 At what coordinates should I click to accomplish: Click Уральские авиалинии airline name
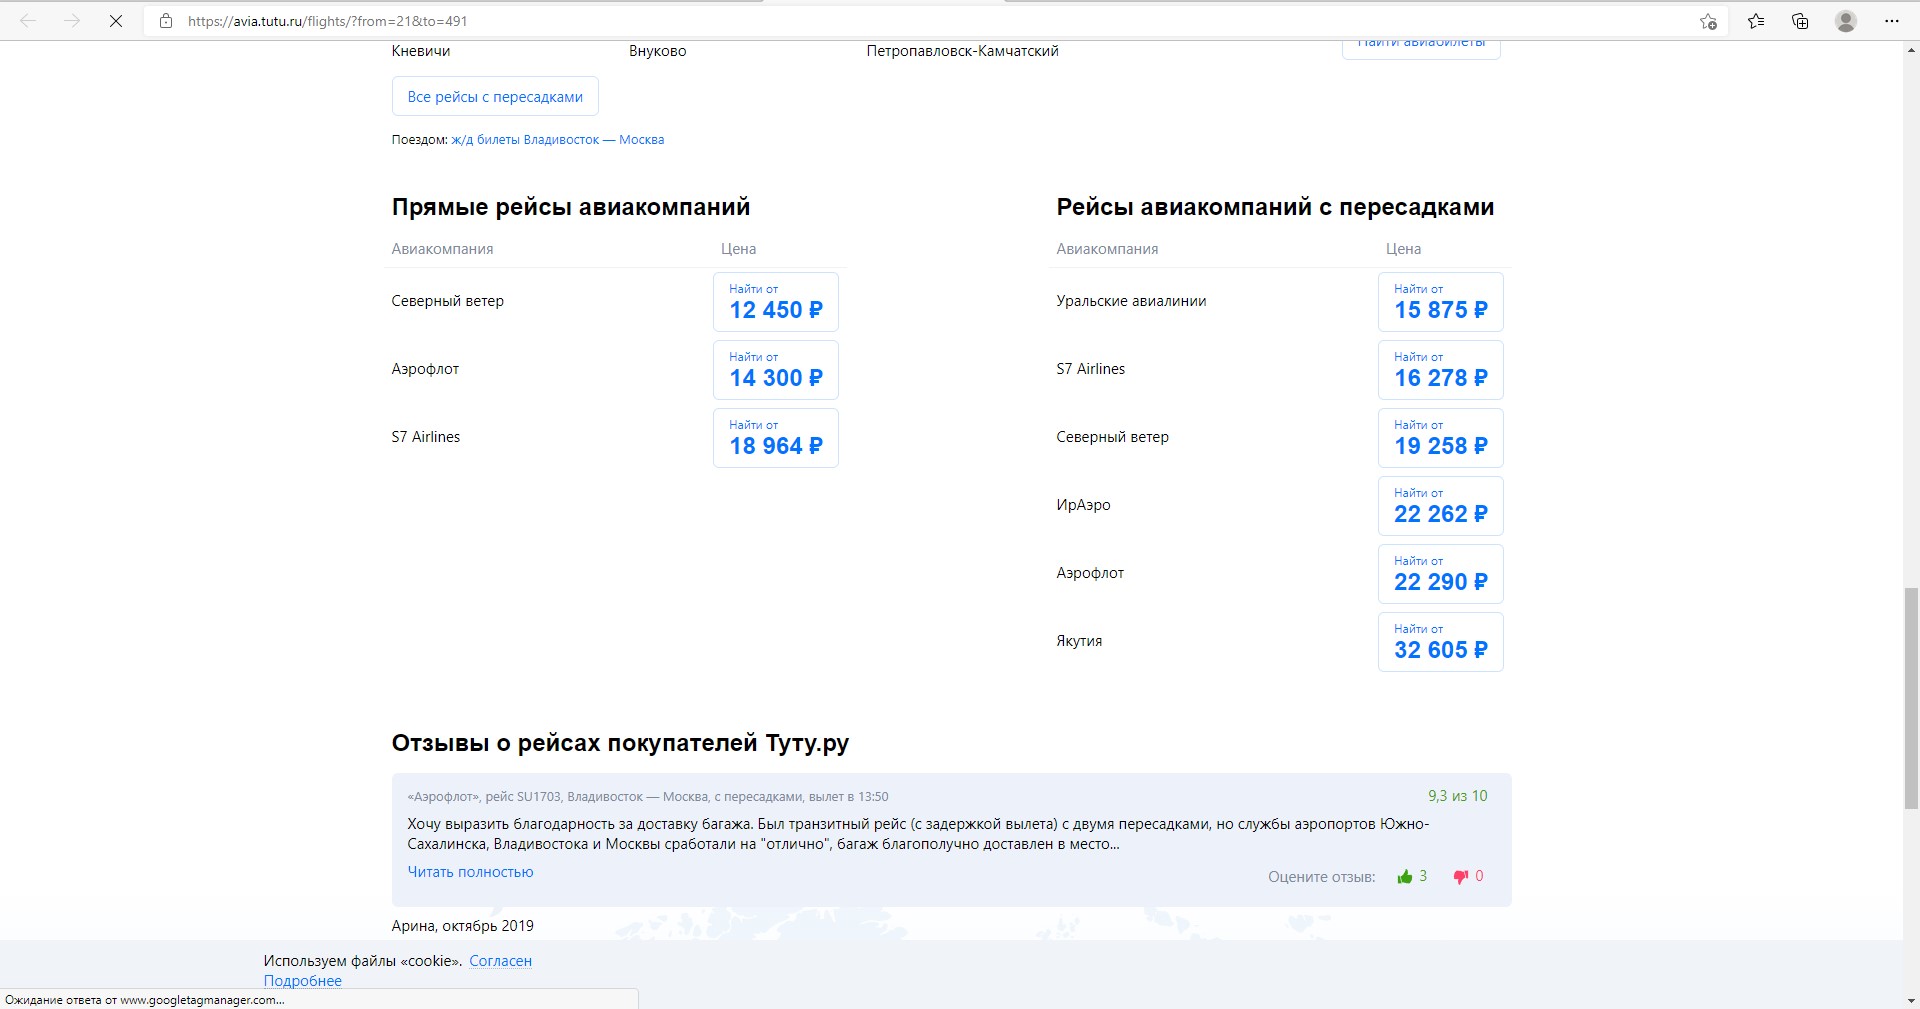[x=1131, y=301]
